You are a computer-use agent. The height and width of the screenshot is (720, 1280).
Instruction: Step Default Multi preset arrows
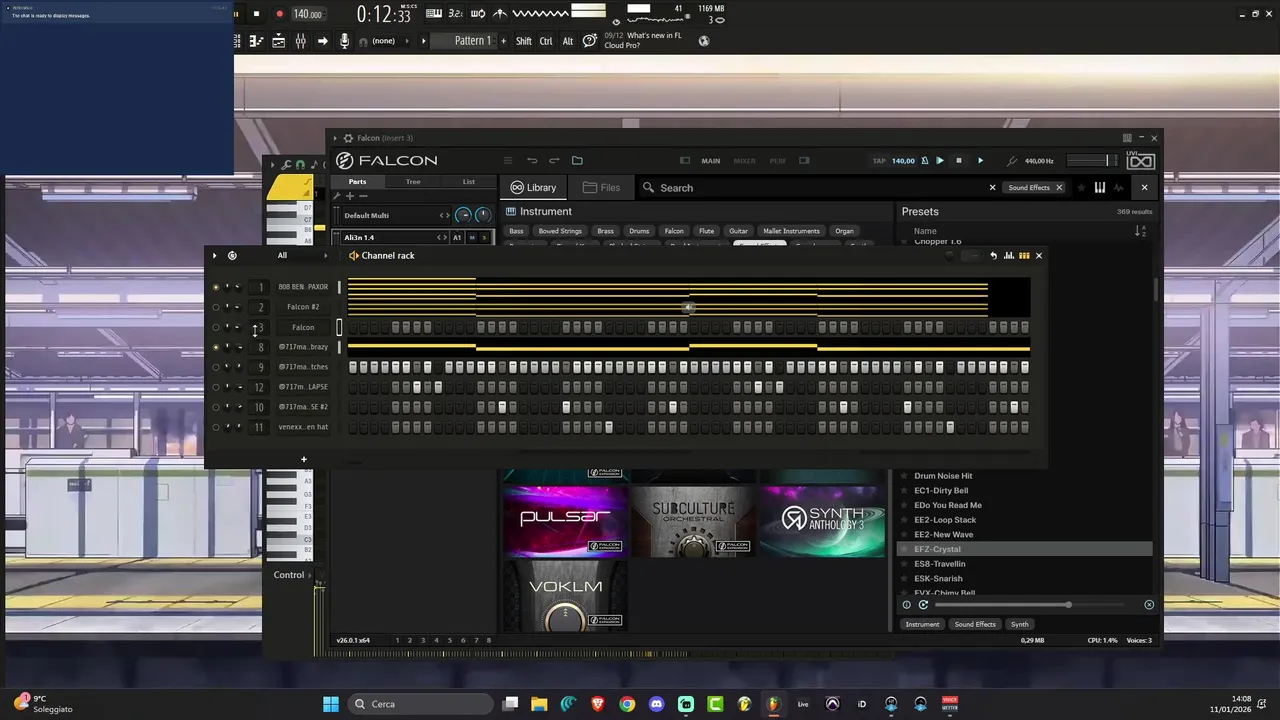[444, 215]
